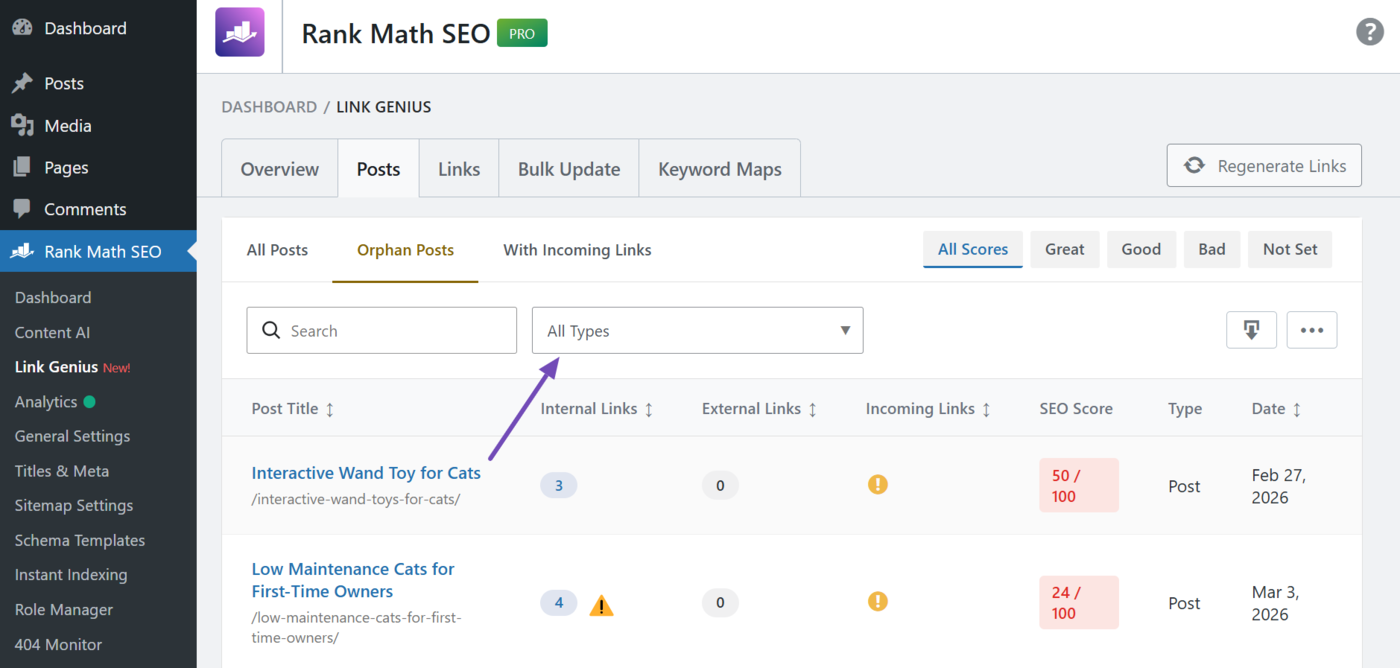Image resolution: width=1400 pixels, height=668 pixels.
Task: Sort by Internal Links arrows icon
Action: tap(649, 409)
